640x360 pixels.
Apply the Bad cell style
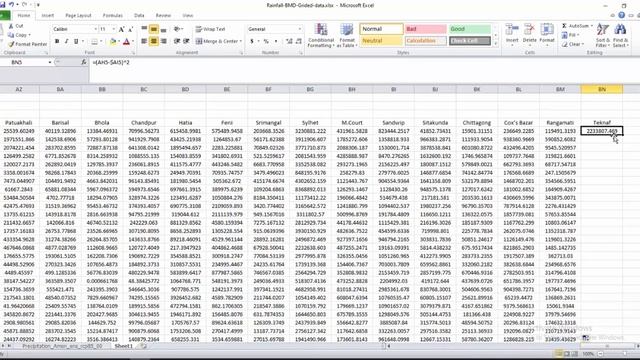pyautogui.click(x=425, y=29)
